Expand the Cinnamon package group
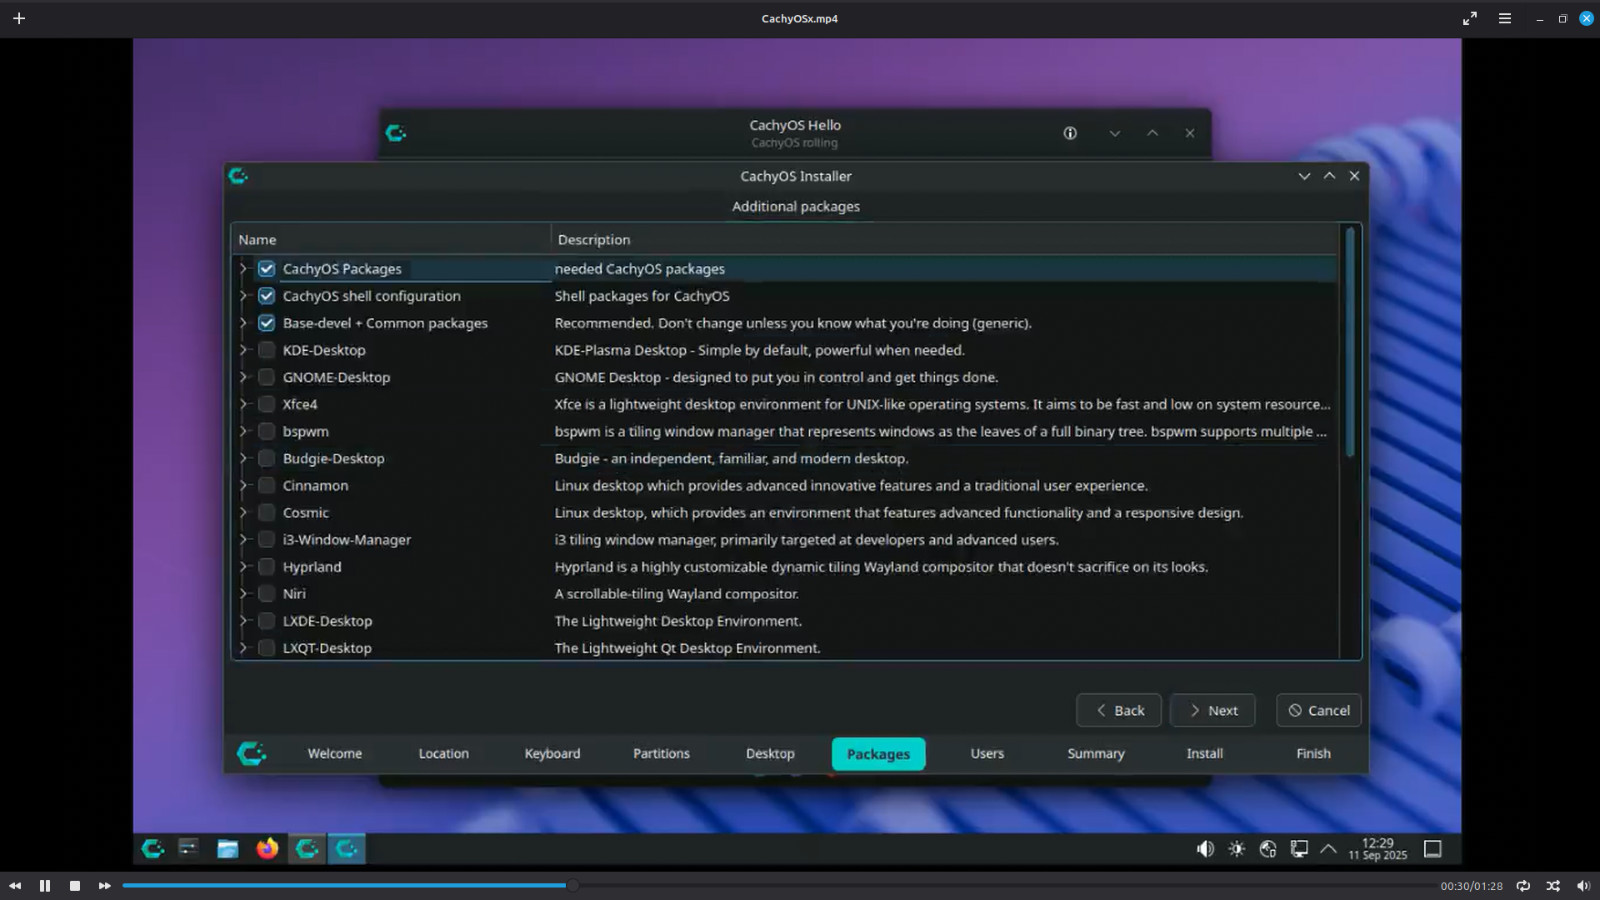 coord(243,485)
